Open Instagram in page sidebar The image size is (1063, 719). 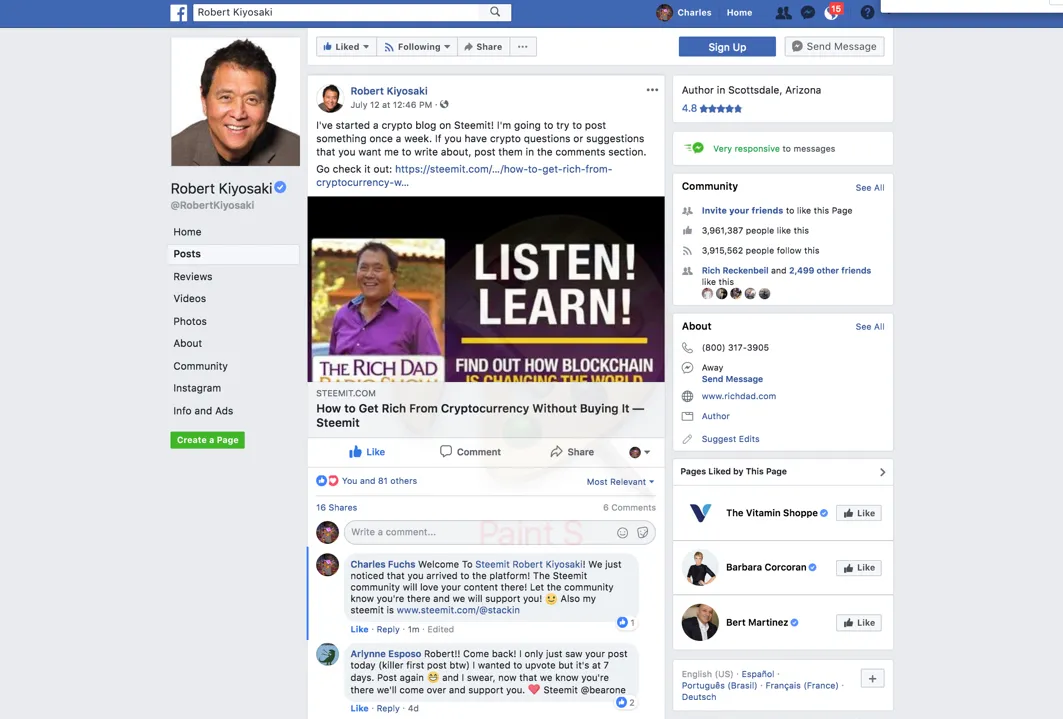(197, 388)
